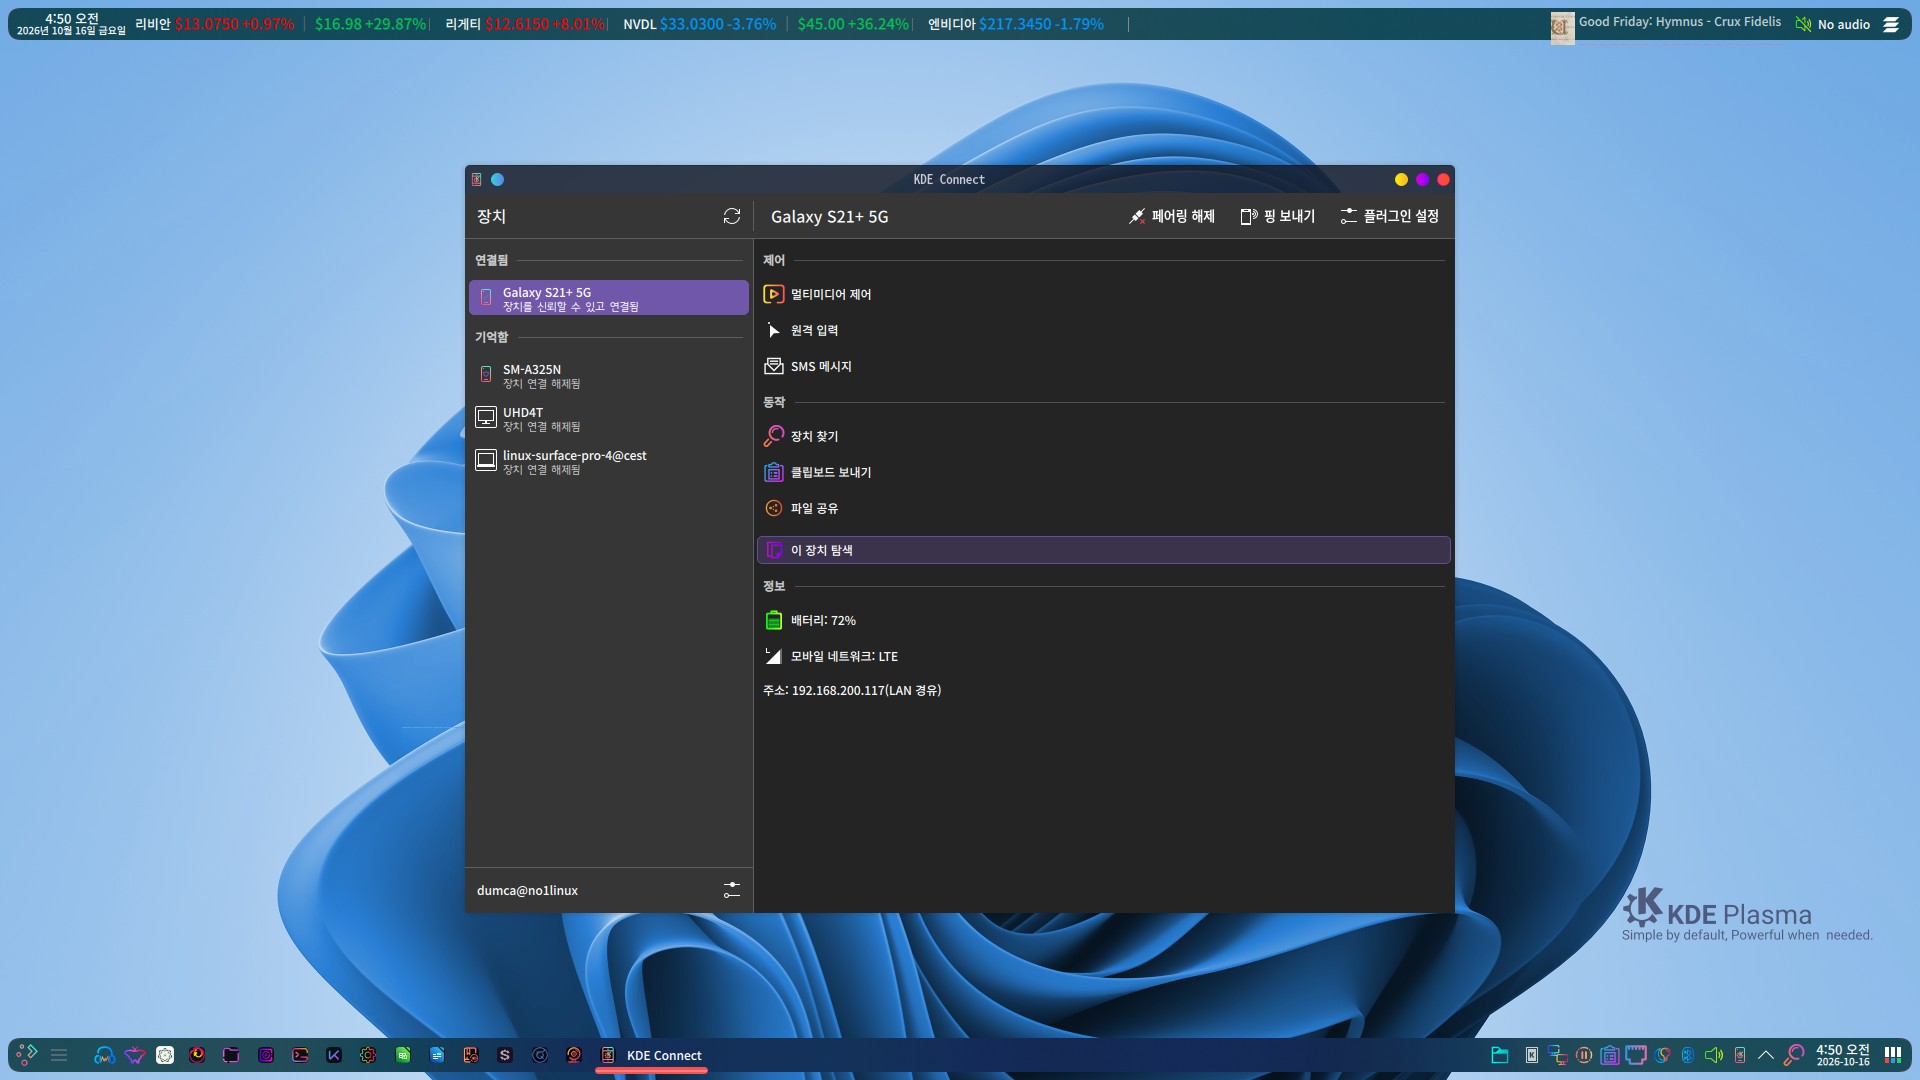Open the blue document app in taskbar
The image size is (1920, 1080).
437,1055
